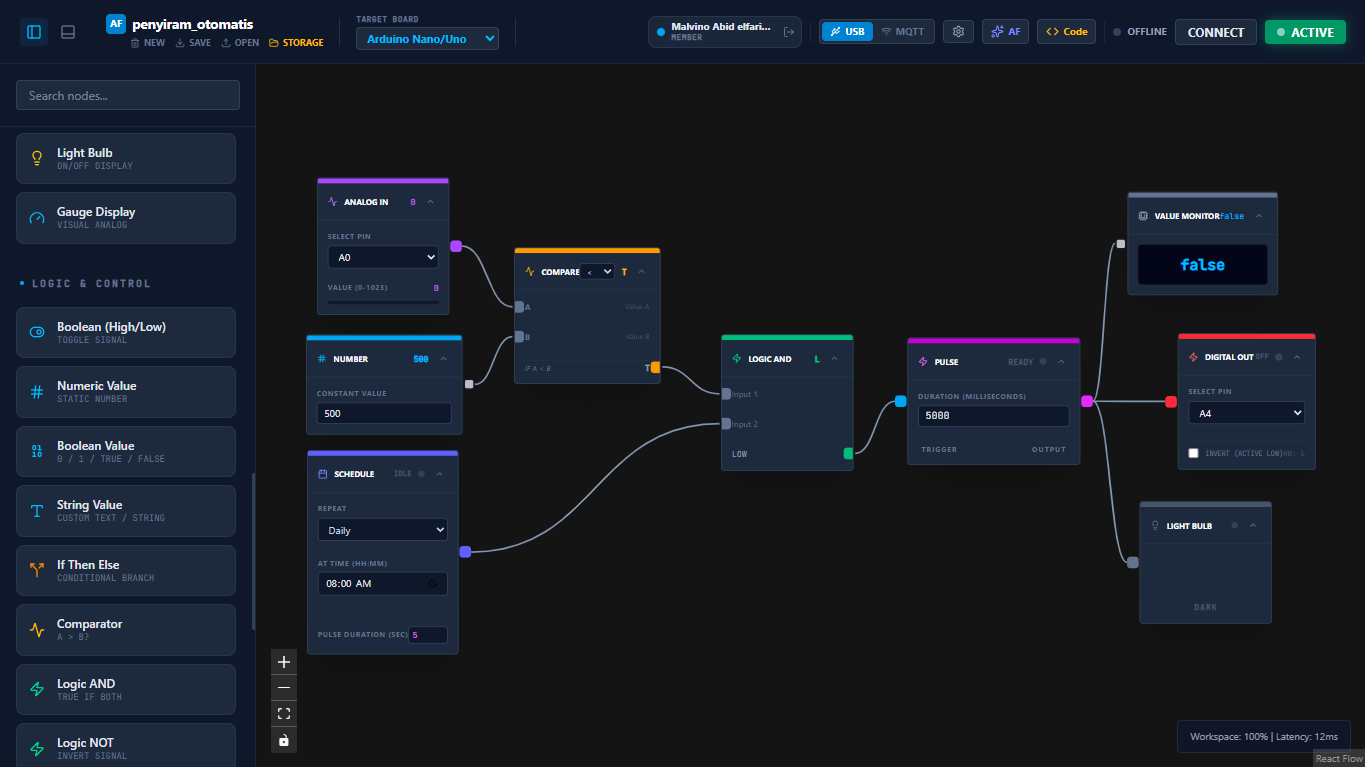Enable Invert (Active Low) checkbox
The image size is (1365, 767).
coord(1193,453)
